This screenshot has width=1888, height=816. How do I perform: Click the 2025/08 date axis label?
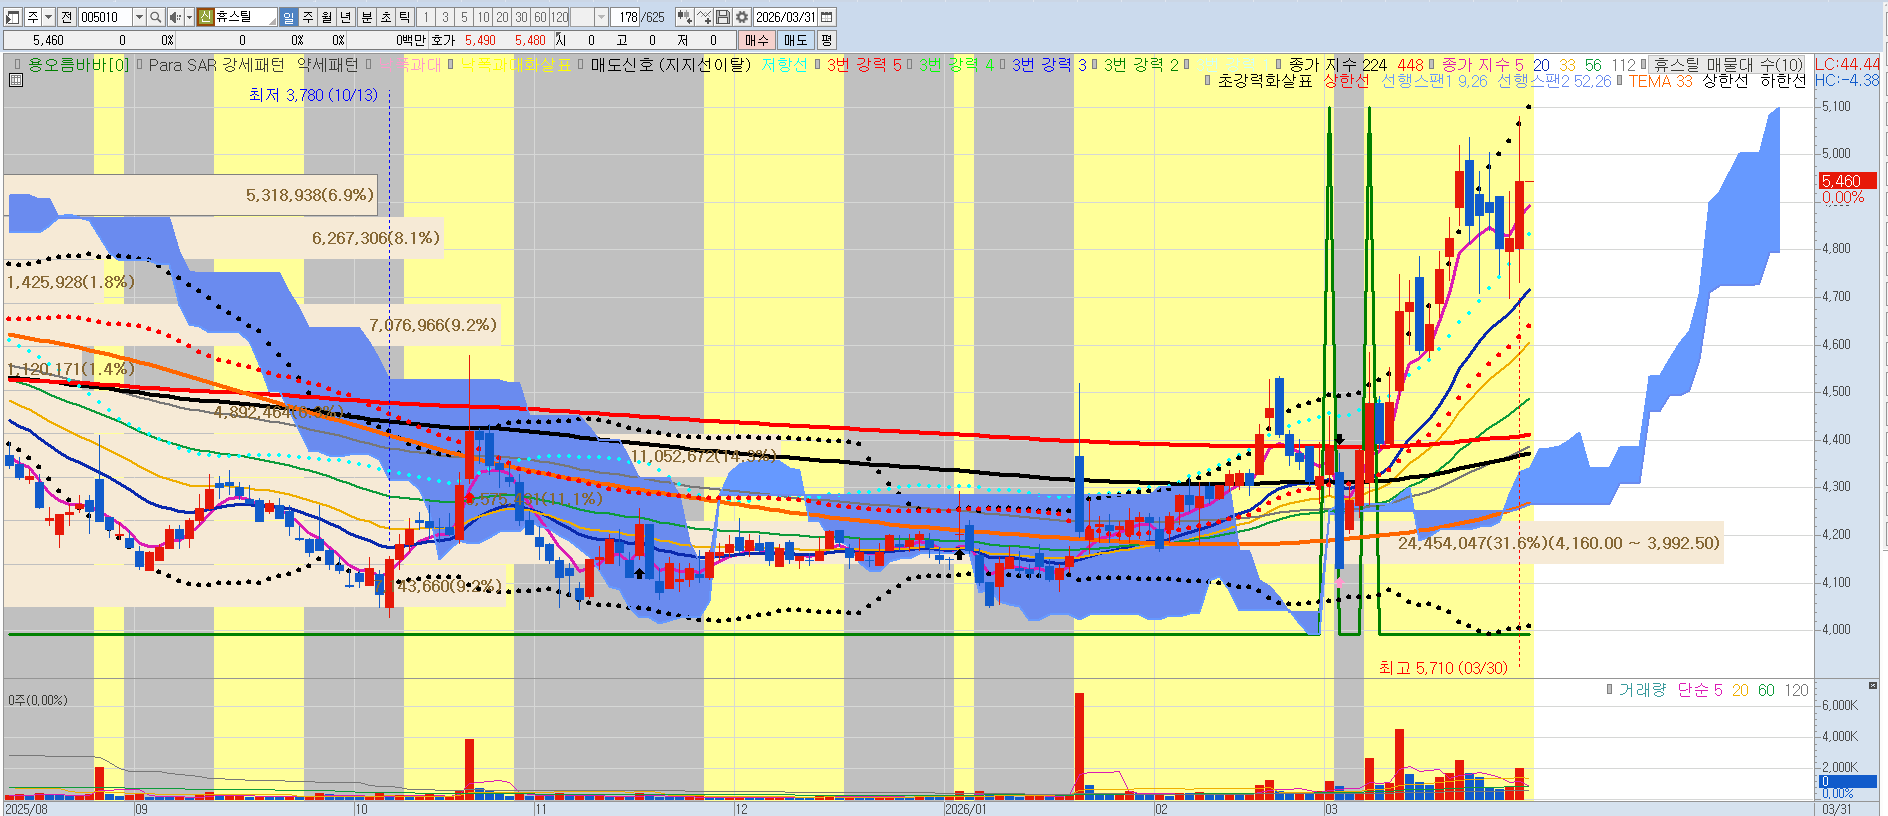[x=26, y=809]
